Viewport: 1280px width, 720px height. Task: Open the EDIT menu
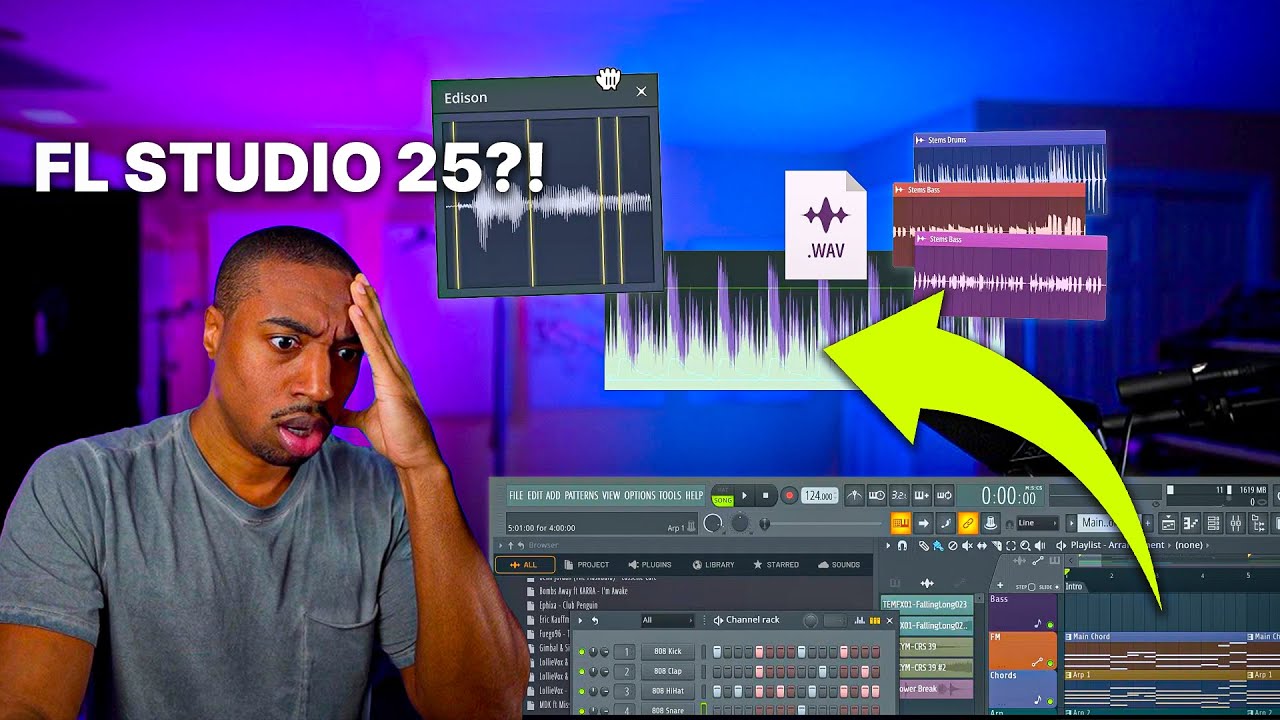535,495
